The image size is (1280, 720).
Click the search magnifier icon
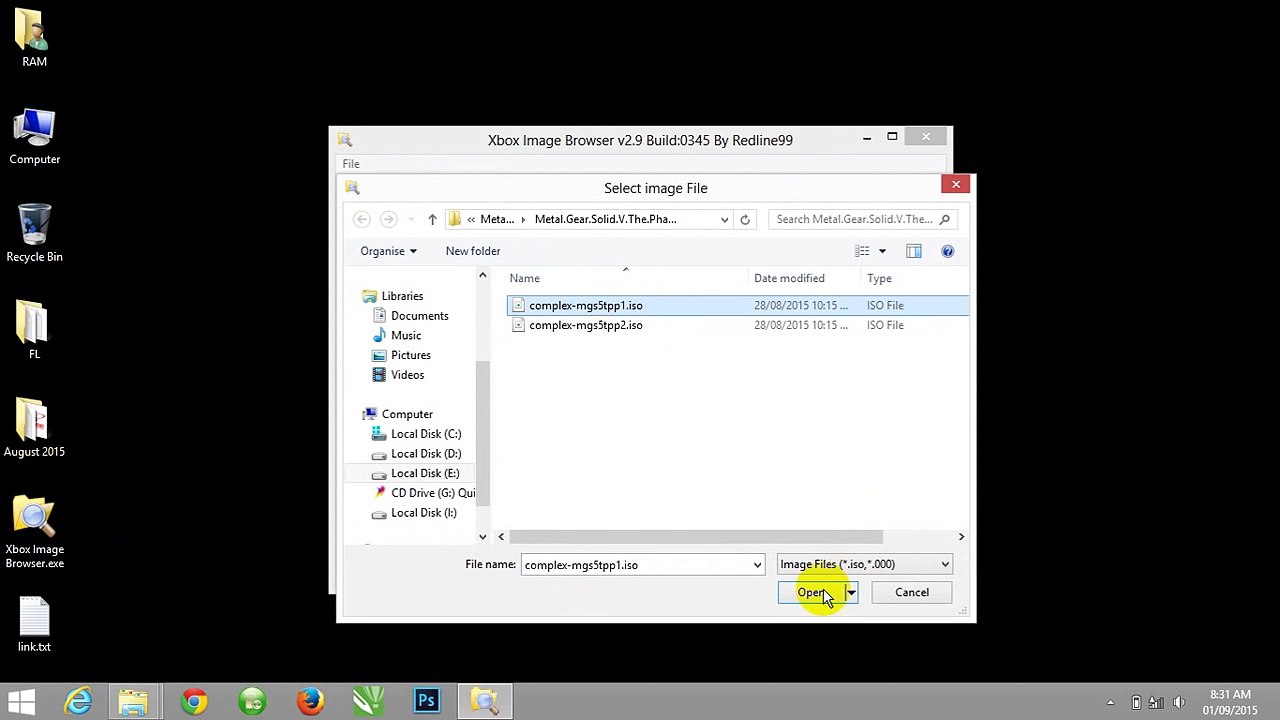(944, 219)
